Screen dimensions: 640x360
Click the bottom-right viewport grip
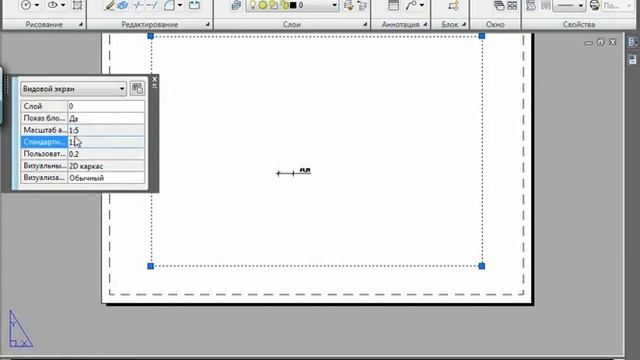click(x=482, y=266)
